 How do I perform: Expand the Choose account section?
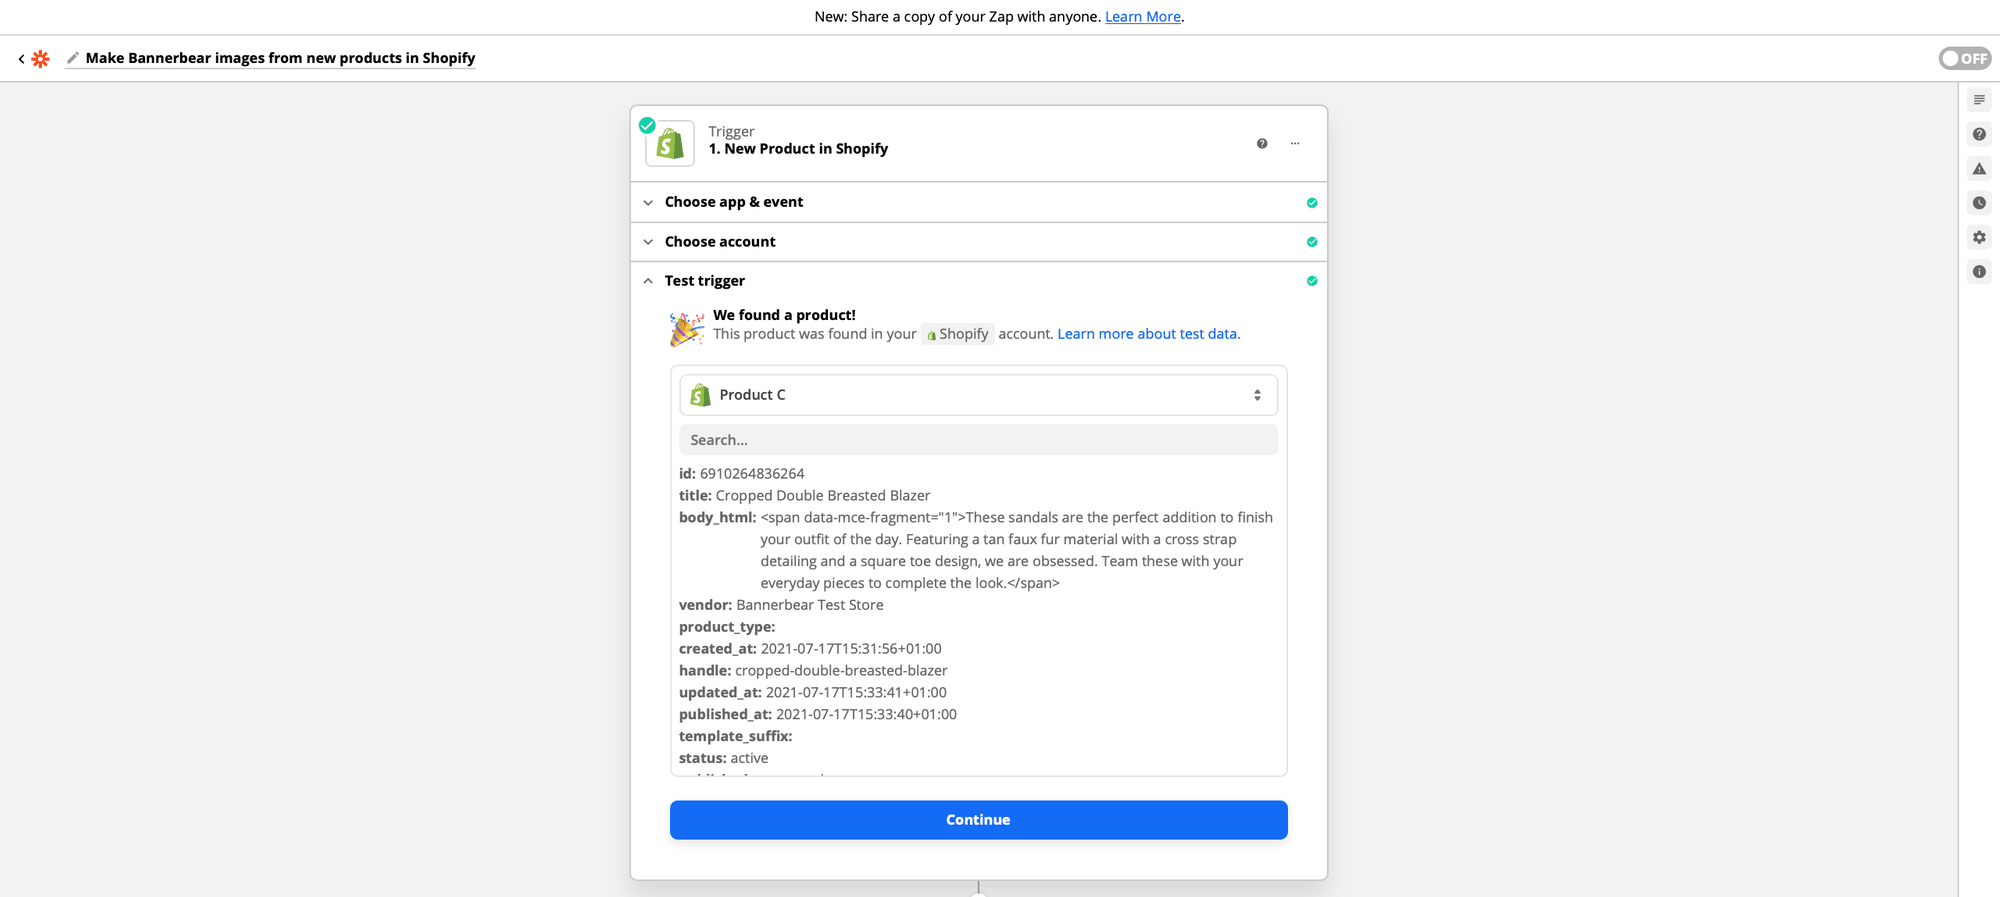(720, 242)
